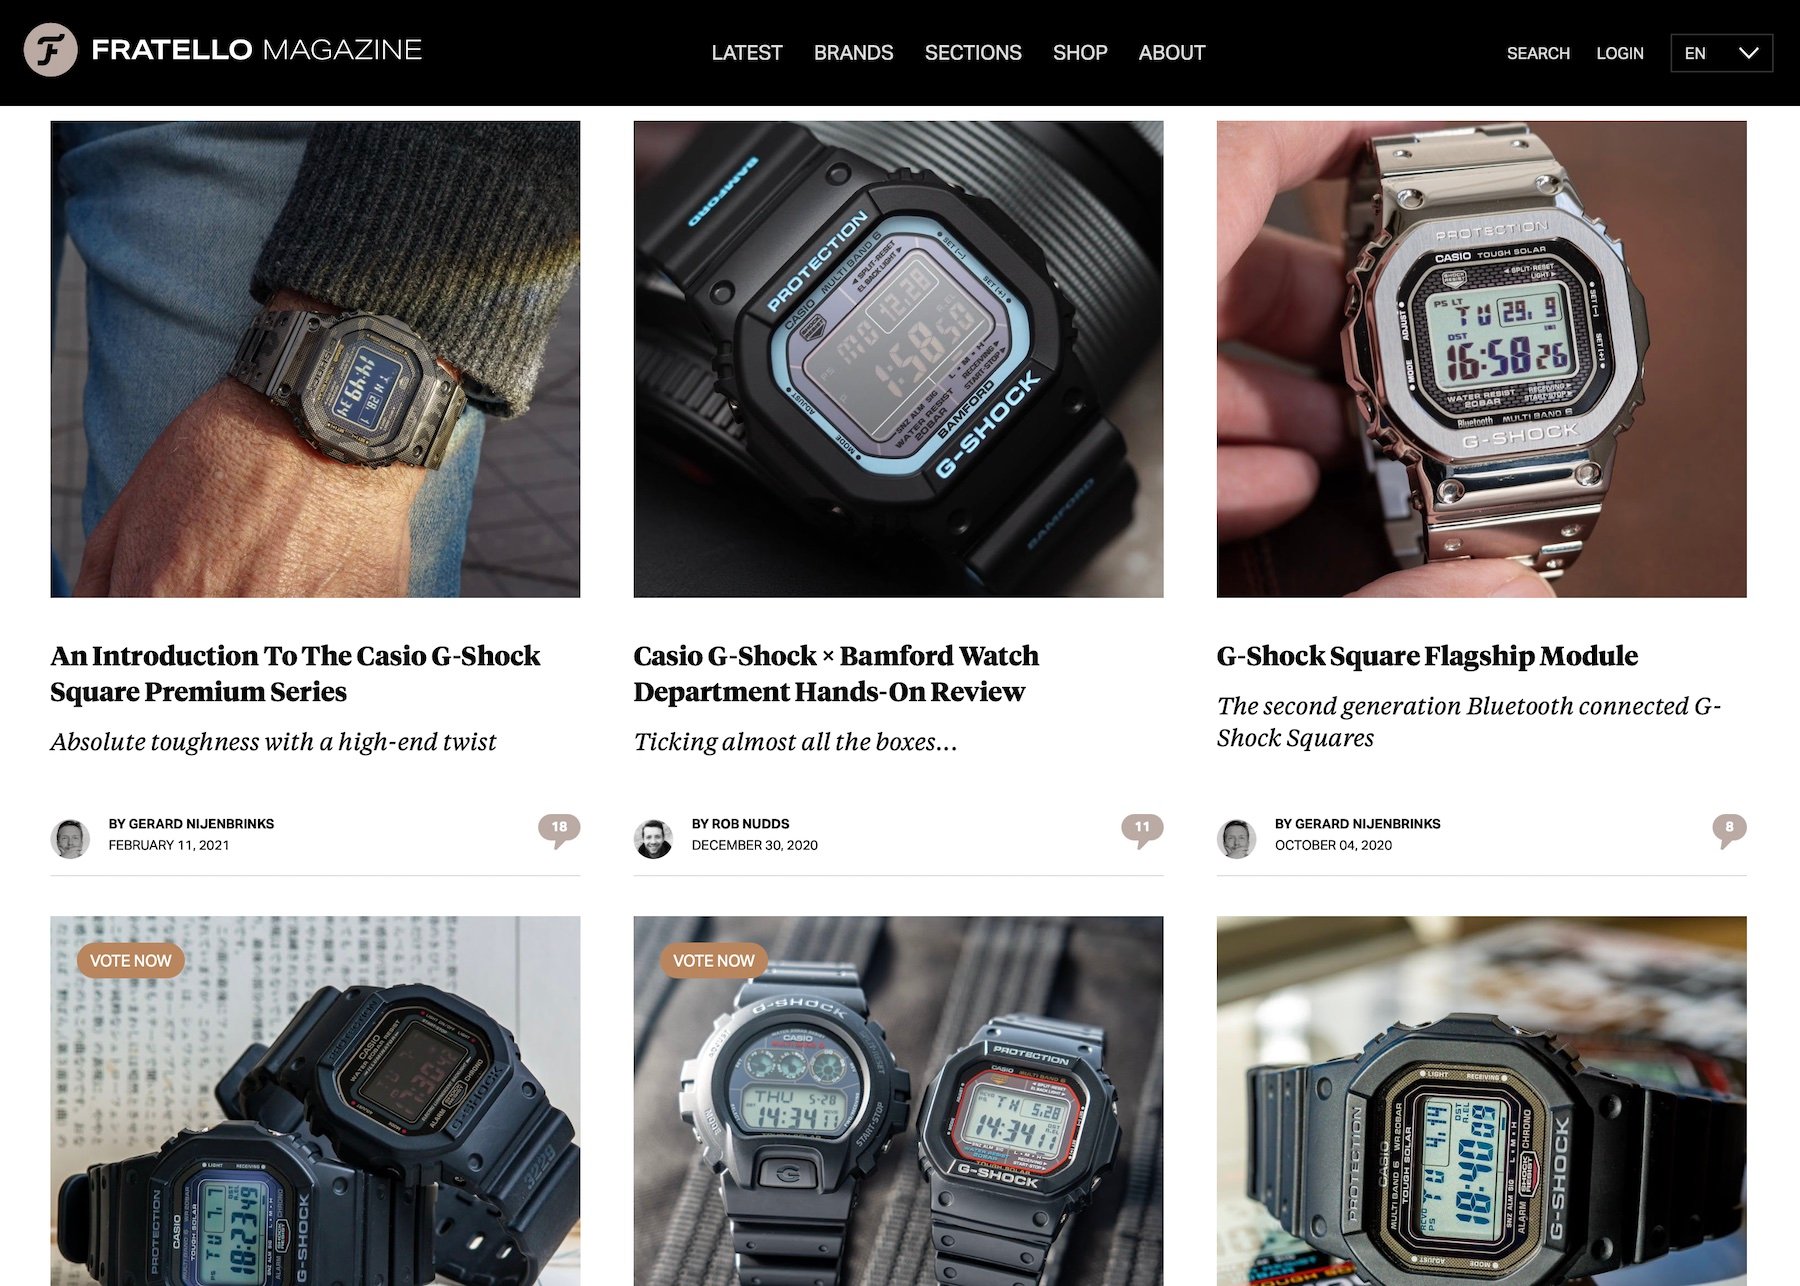Open G-Shock Square Flagship Module article title
Screen dimensions: 1800x1286
[1427, 656]
